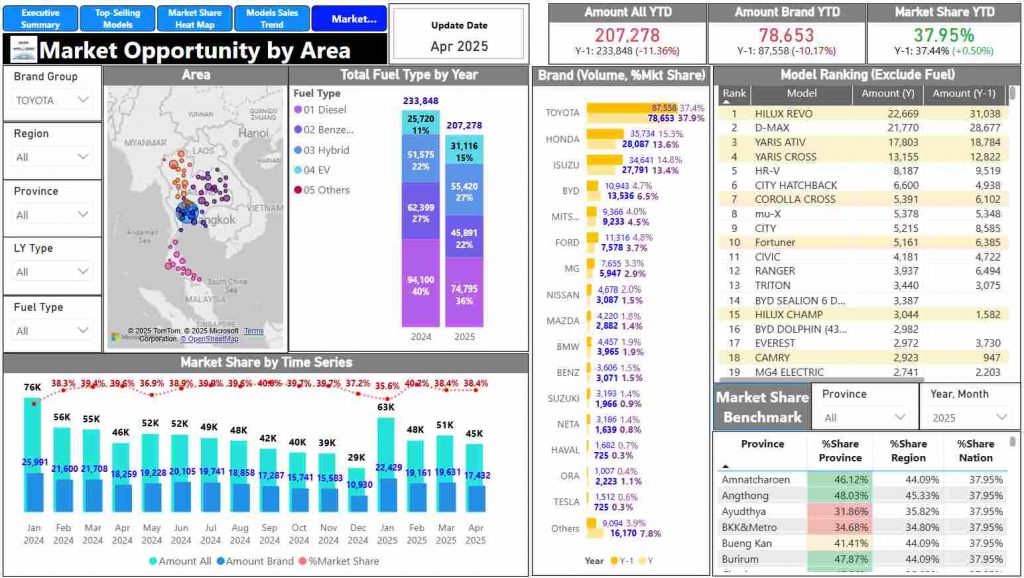Go to Market Share Heat Map tab
Screen dimensions: 1024x578
(x=195, y=18)
